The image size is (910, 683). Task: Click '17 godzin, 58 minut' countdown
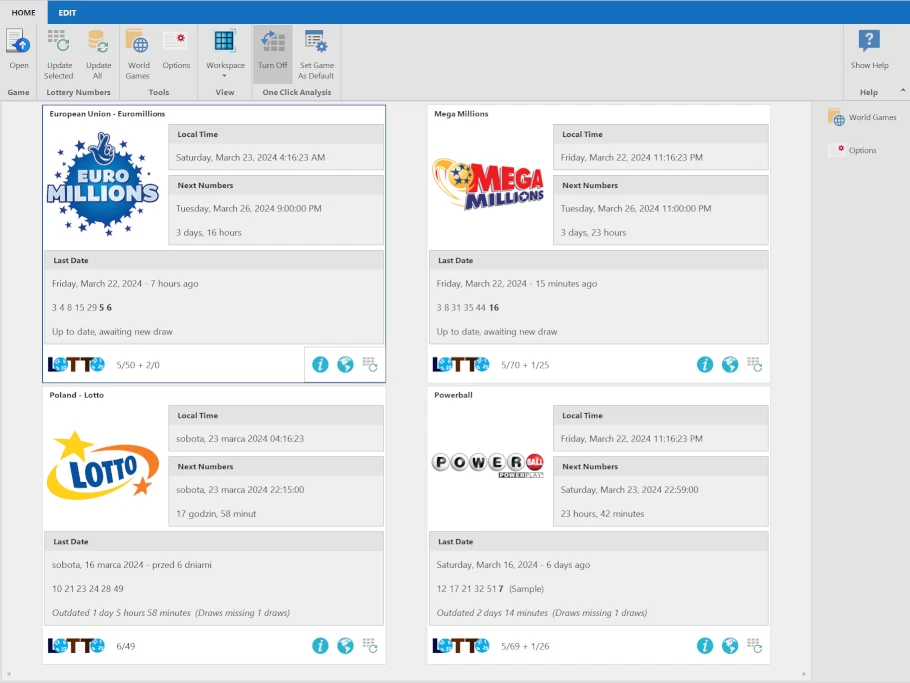(x=216, y=514)
